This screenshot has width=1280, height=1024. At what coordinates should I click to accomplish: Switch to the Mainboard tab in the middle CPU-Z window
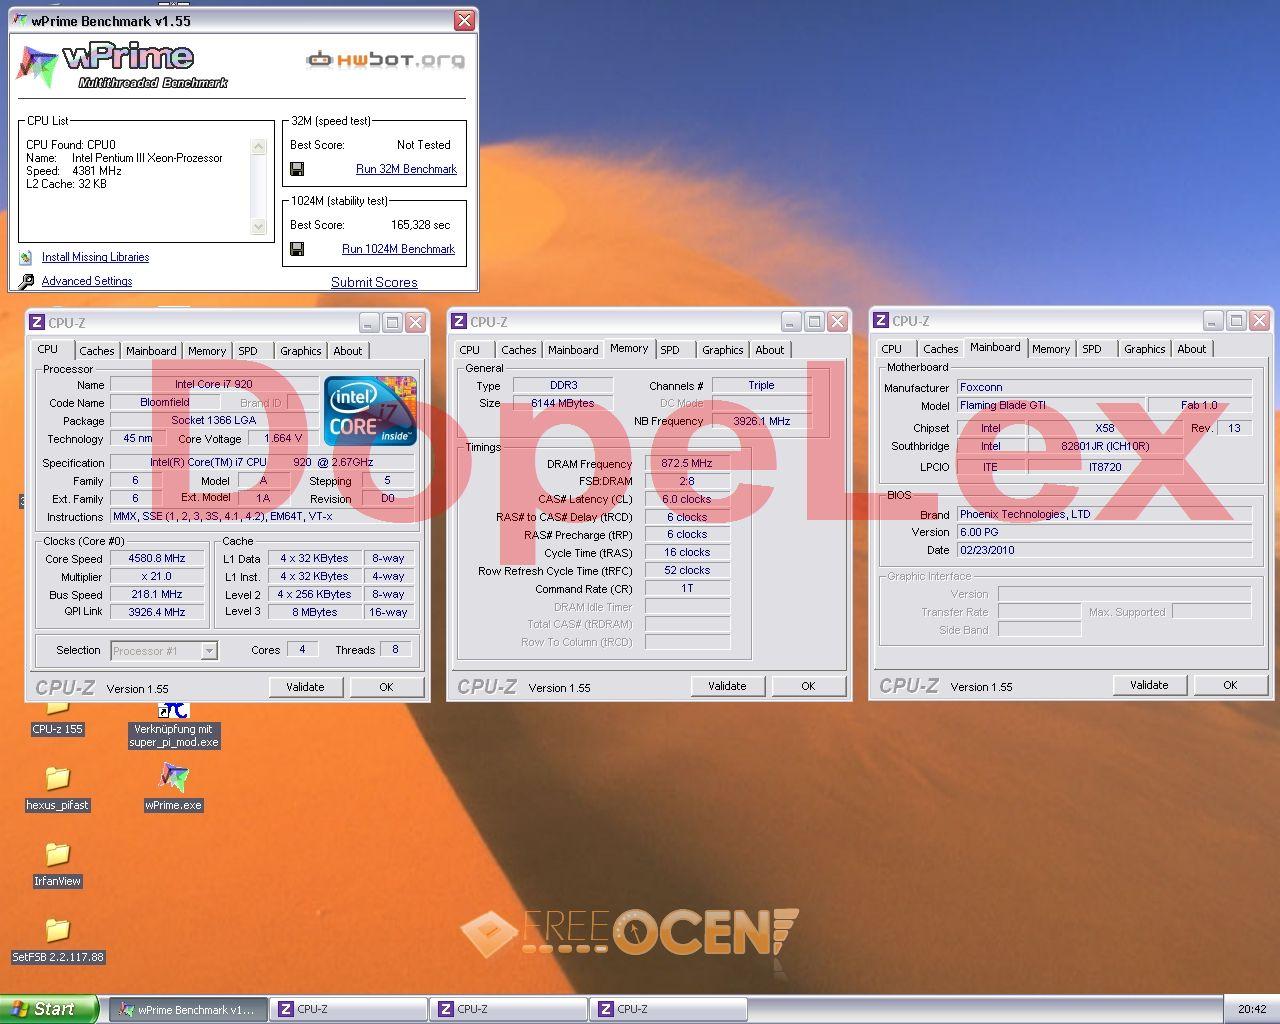coord(573,350)
